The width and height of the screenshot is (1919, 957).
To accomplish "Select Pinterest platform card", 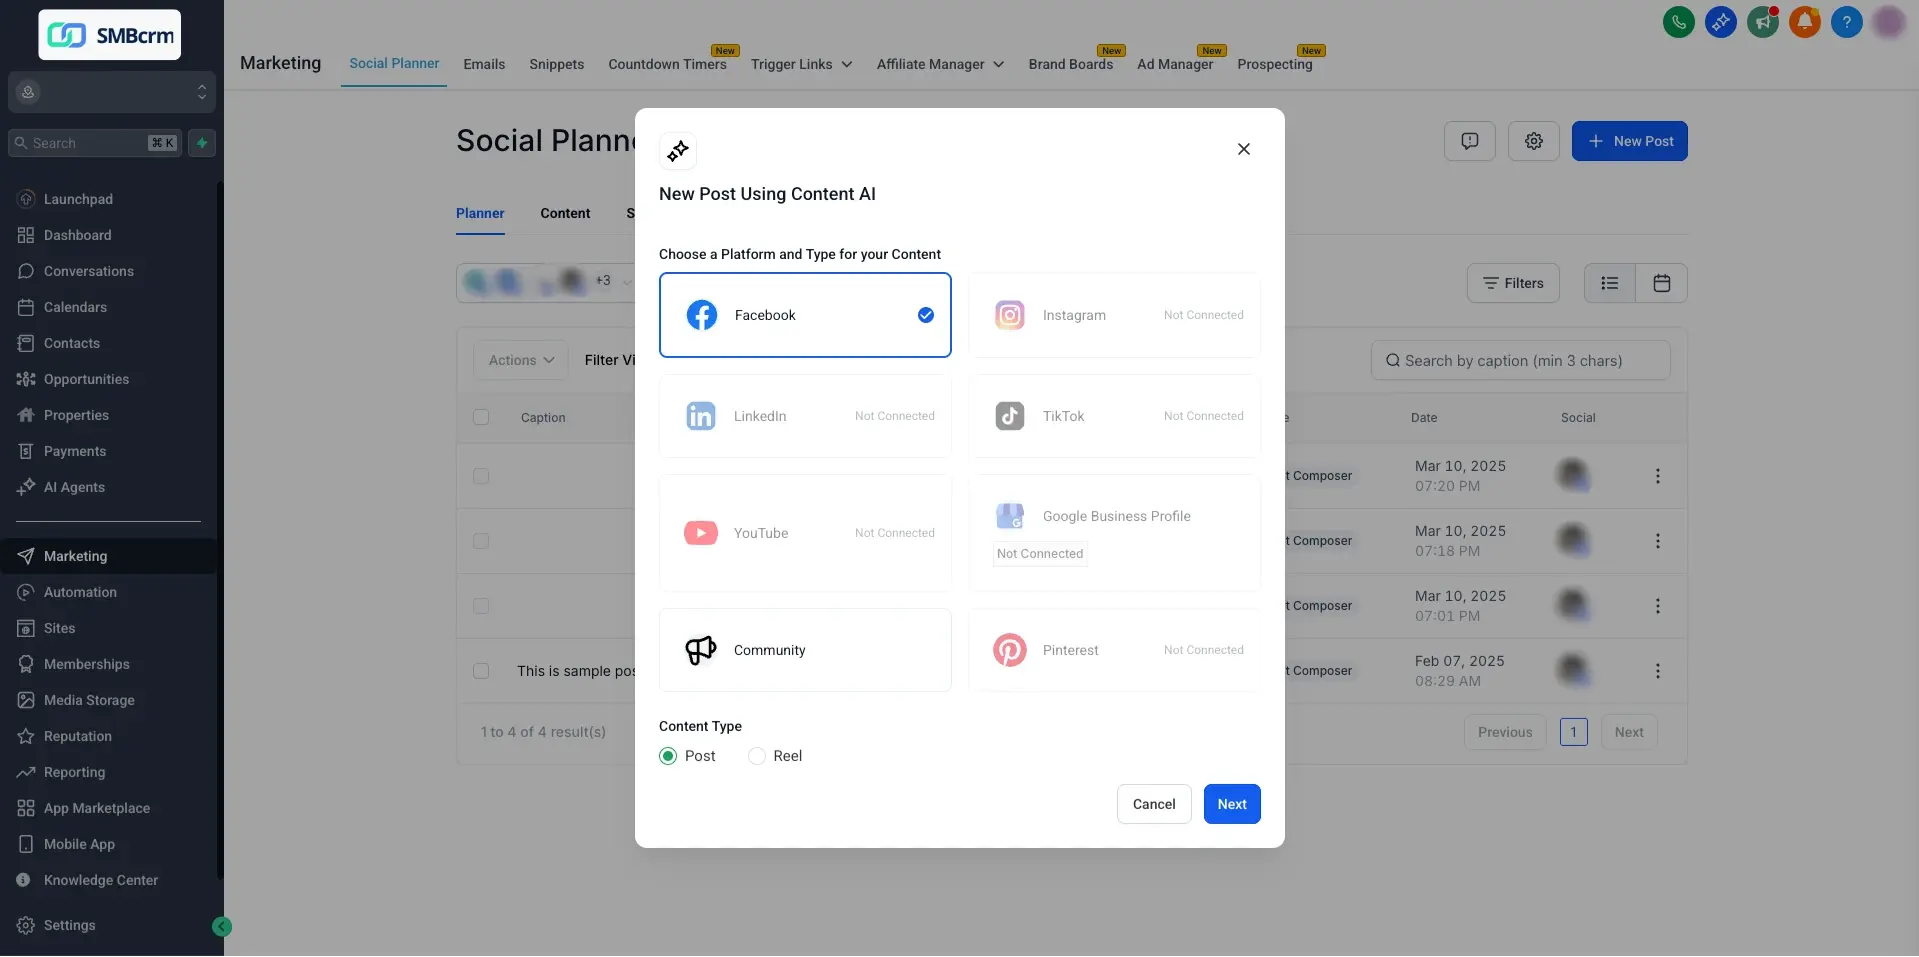I will point(1114,650).
